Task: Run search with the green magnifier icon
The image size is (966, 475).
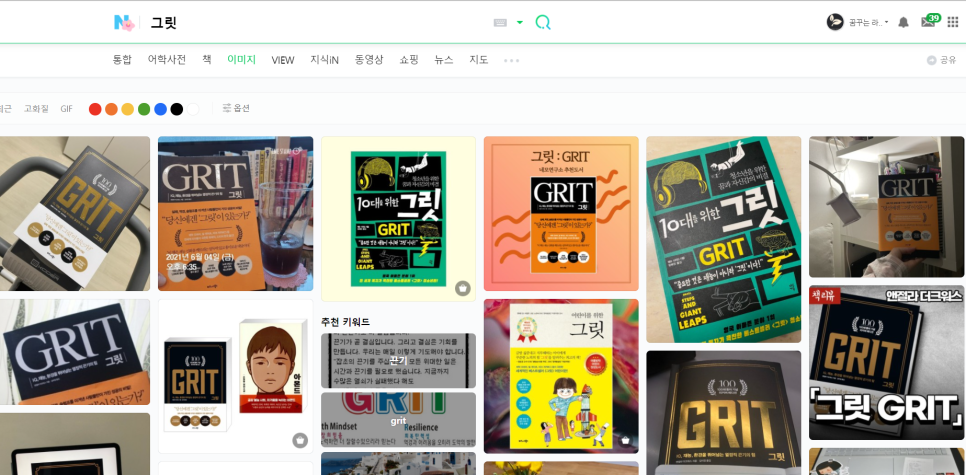Action: [543, 23]
